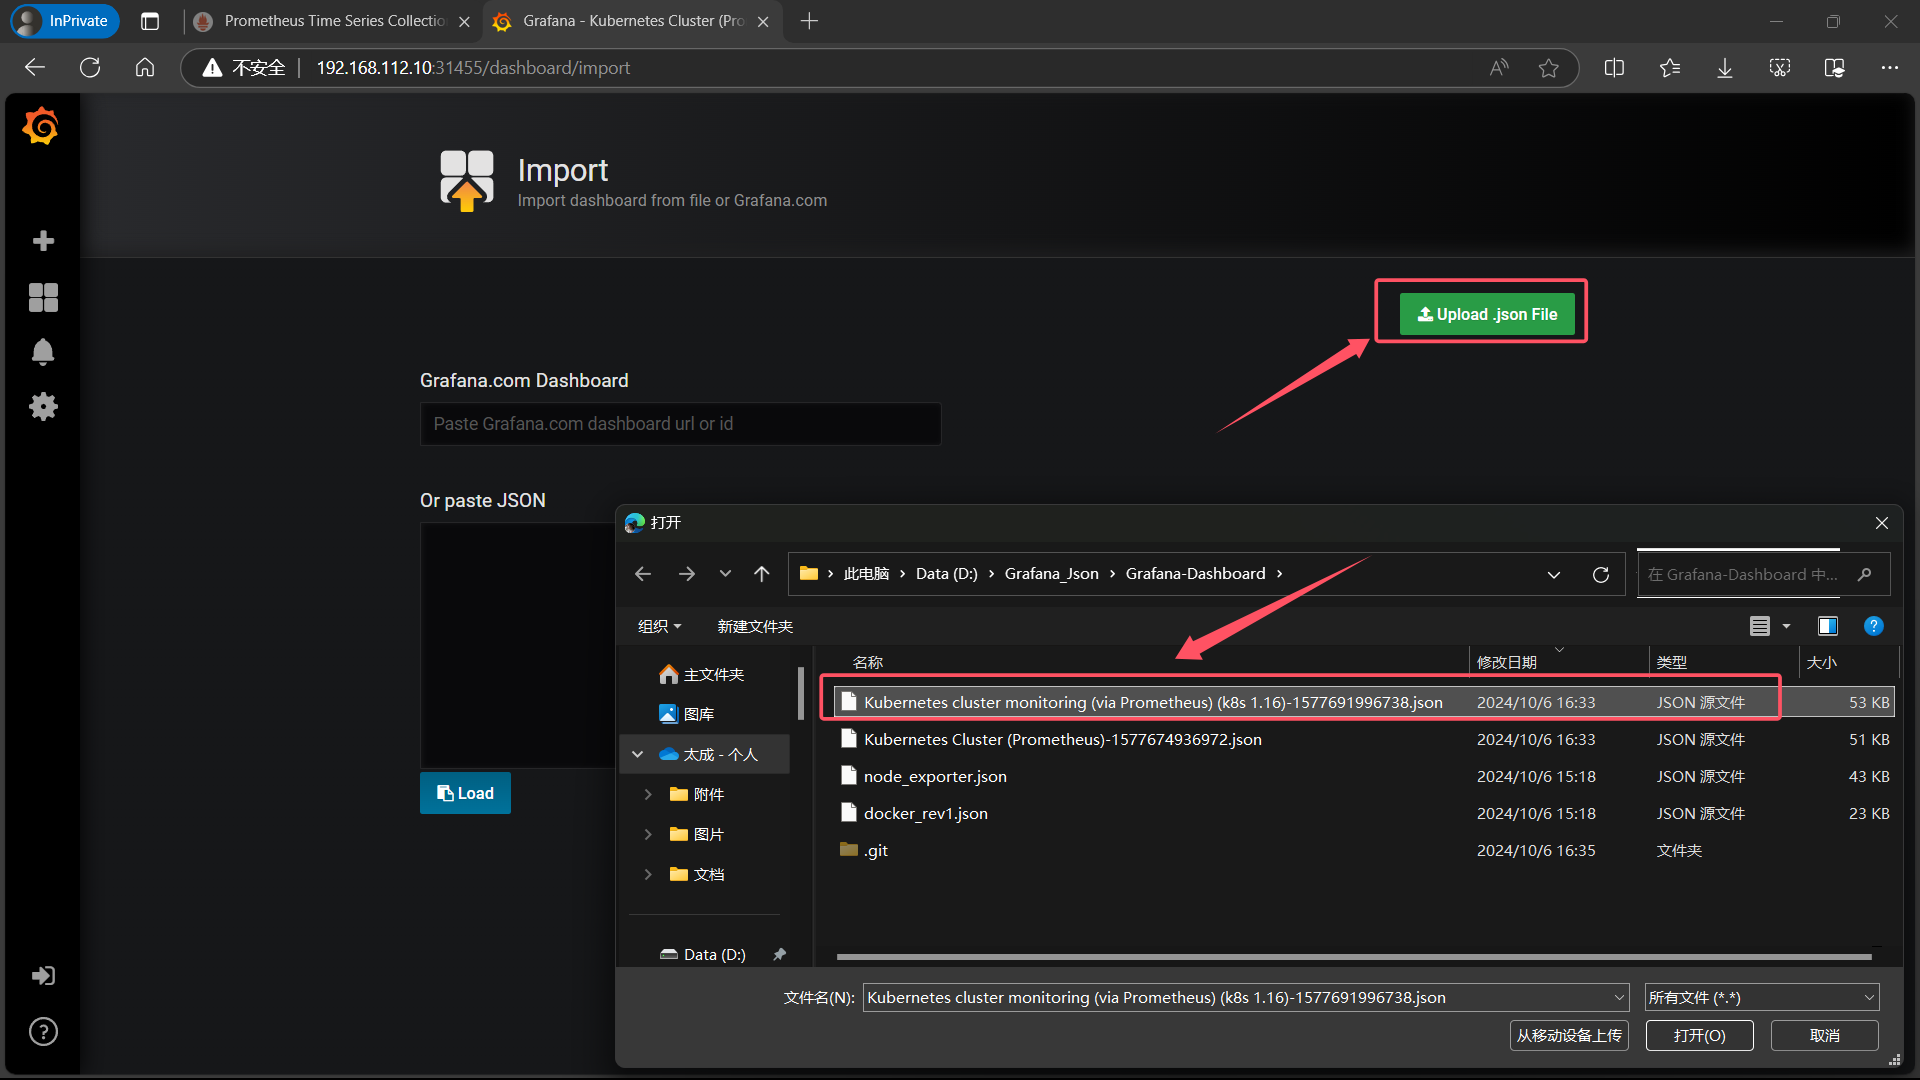Open the file type filter dropdown

[1761, 997]
